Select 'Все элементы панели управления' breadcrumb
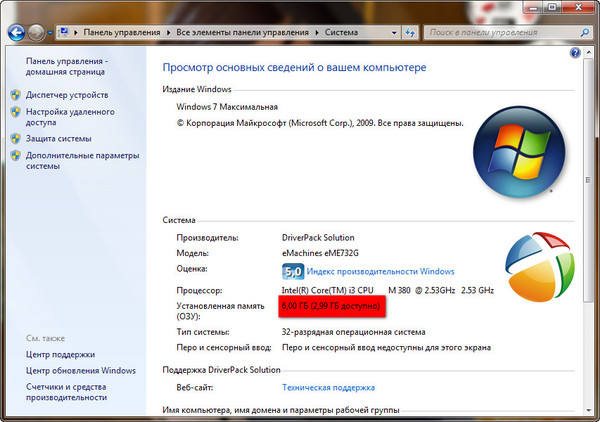 (242, 33)
